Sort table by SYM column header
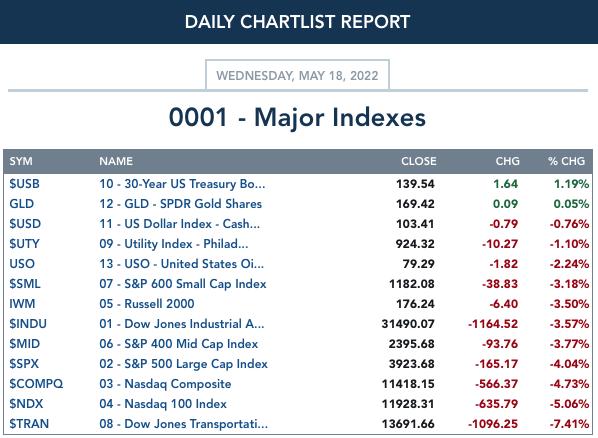The height and width of the screenshot is (438, 598). click(x=21, y=161)
